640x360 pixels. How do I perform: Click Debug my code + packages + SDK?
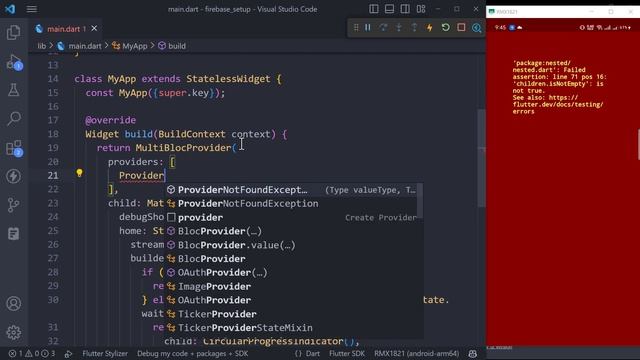[192, 353]
